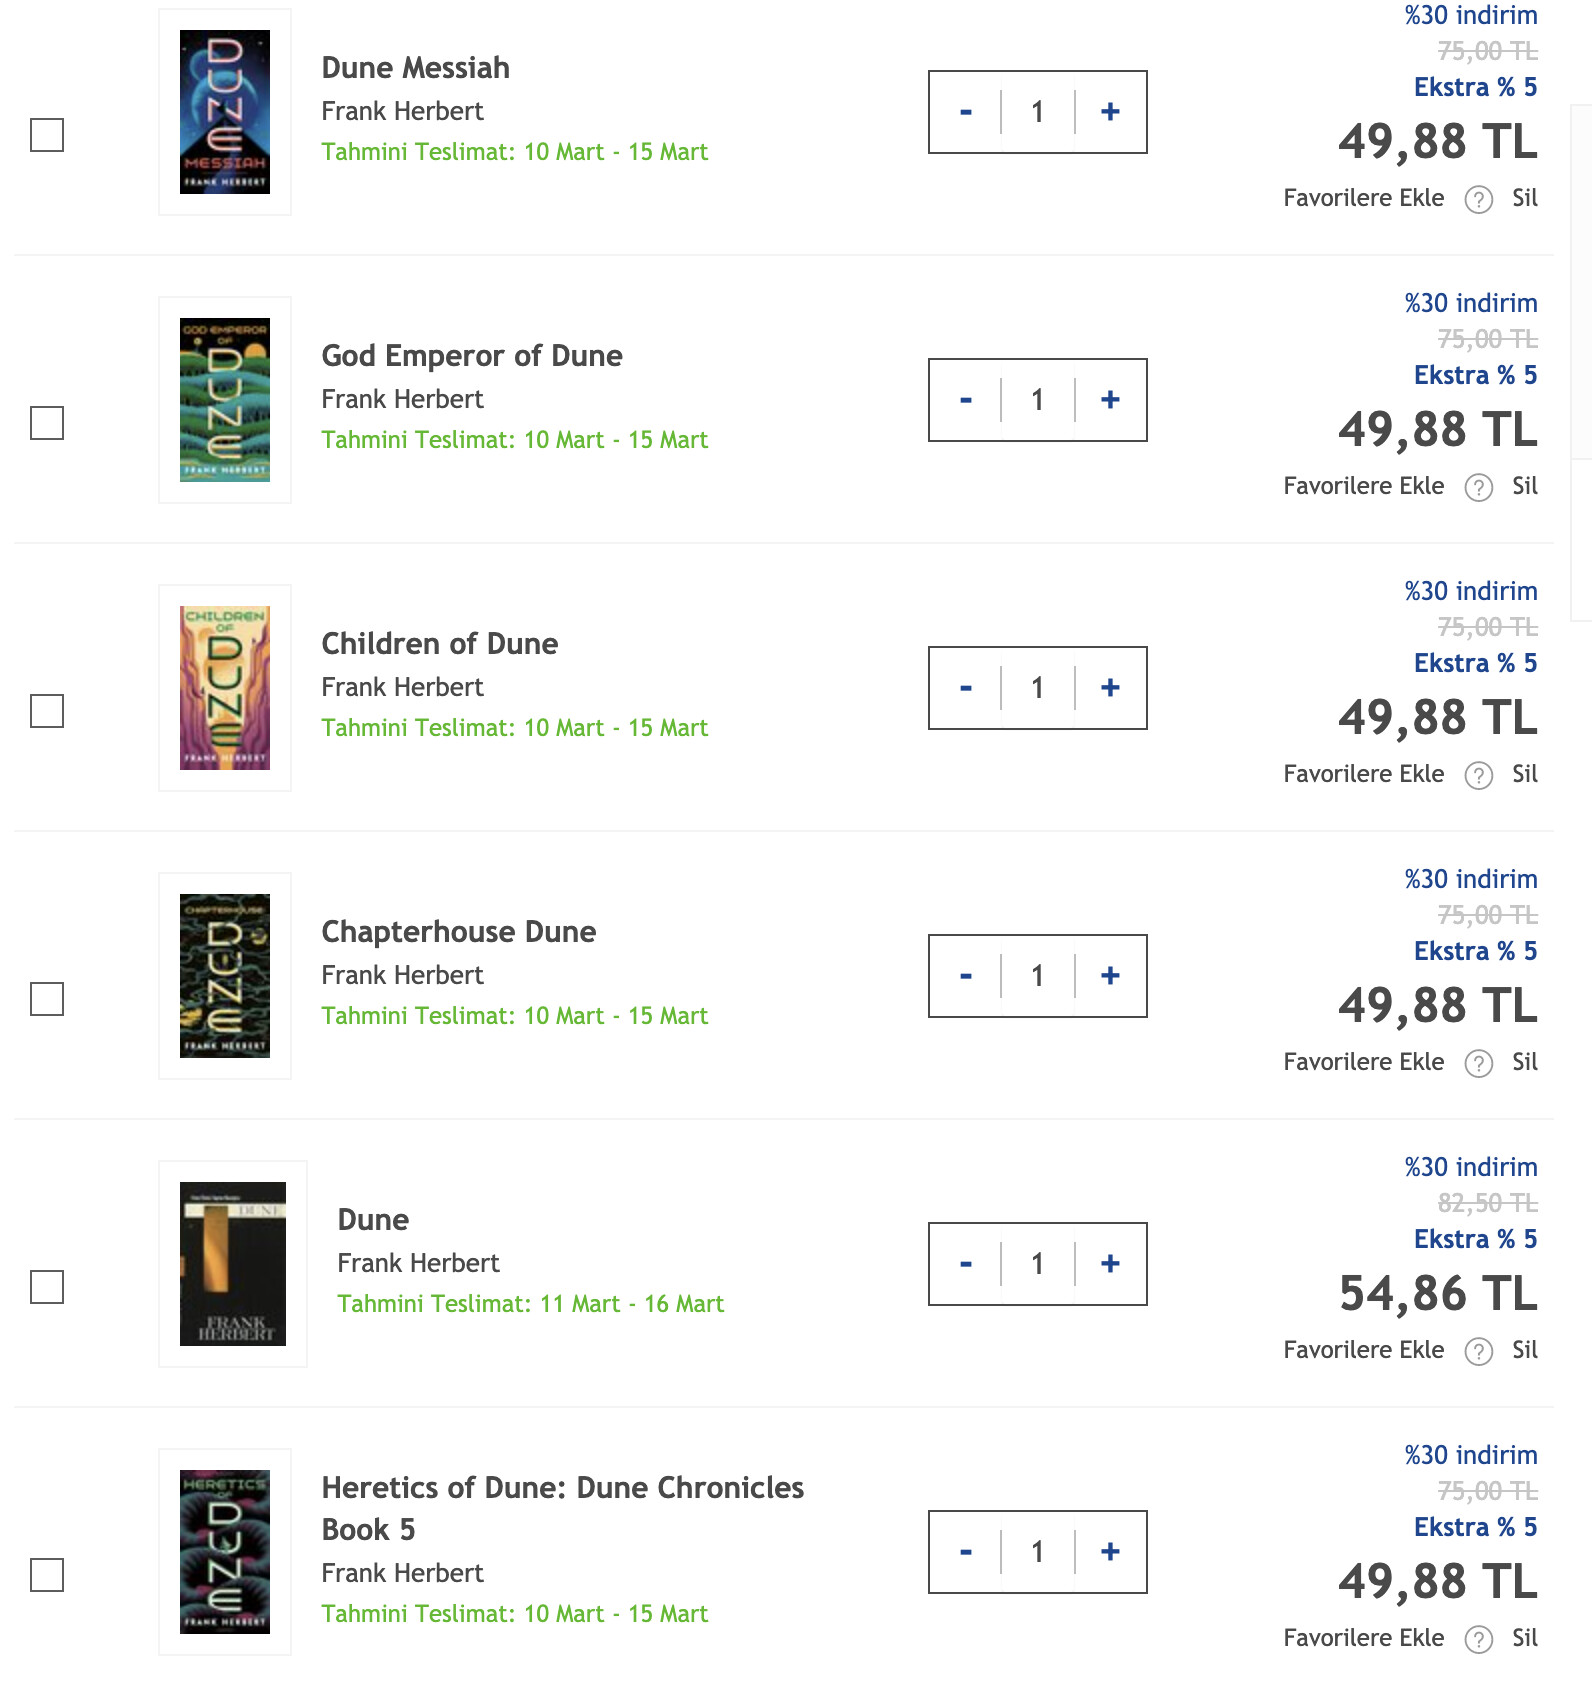
Task: Increase Heretics of Dune quantity by one
Action: pos(1110,1552)
